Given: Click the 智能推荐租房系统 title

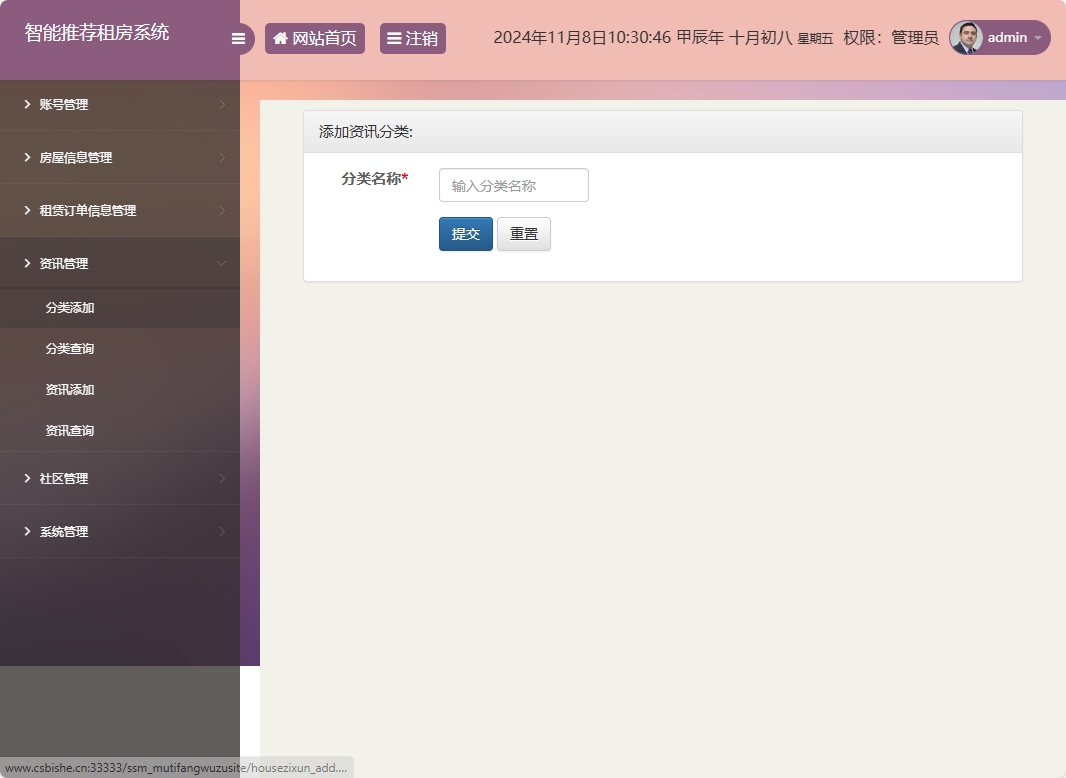Looking at the screenshot, I should click(97, 33).
